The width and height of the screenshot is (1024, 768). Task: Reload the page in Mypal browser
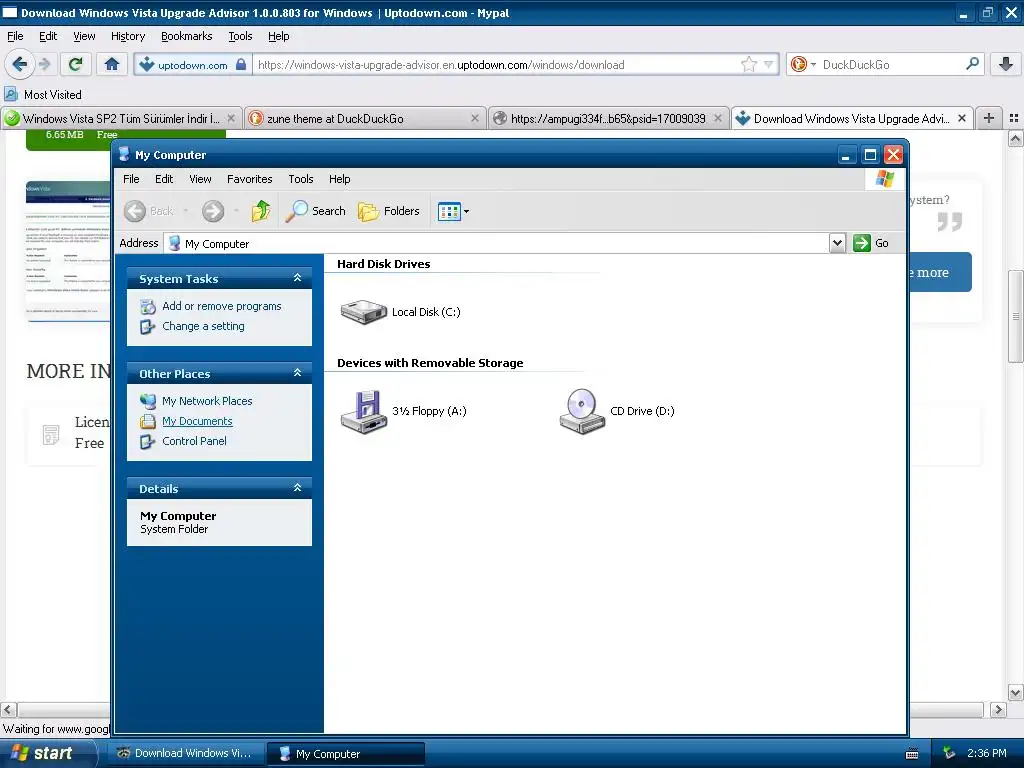(x=76, y=64)
